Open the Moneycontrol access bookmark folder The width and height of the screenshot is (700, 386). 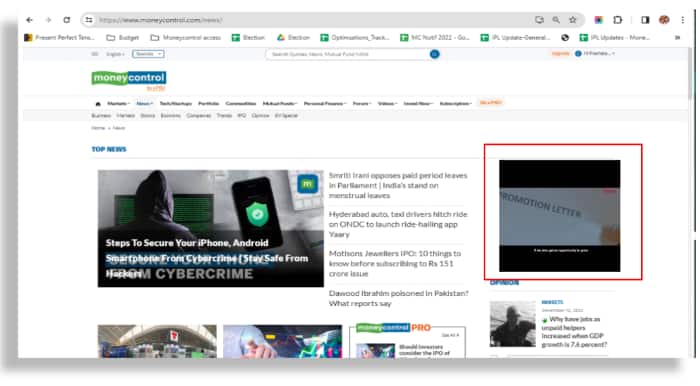(186, 37)
